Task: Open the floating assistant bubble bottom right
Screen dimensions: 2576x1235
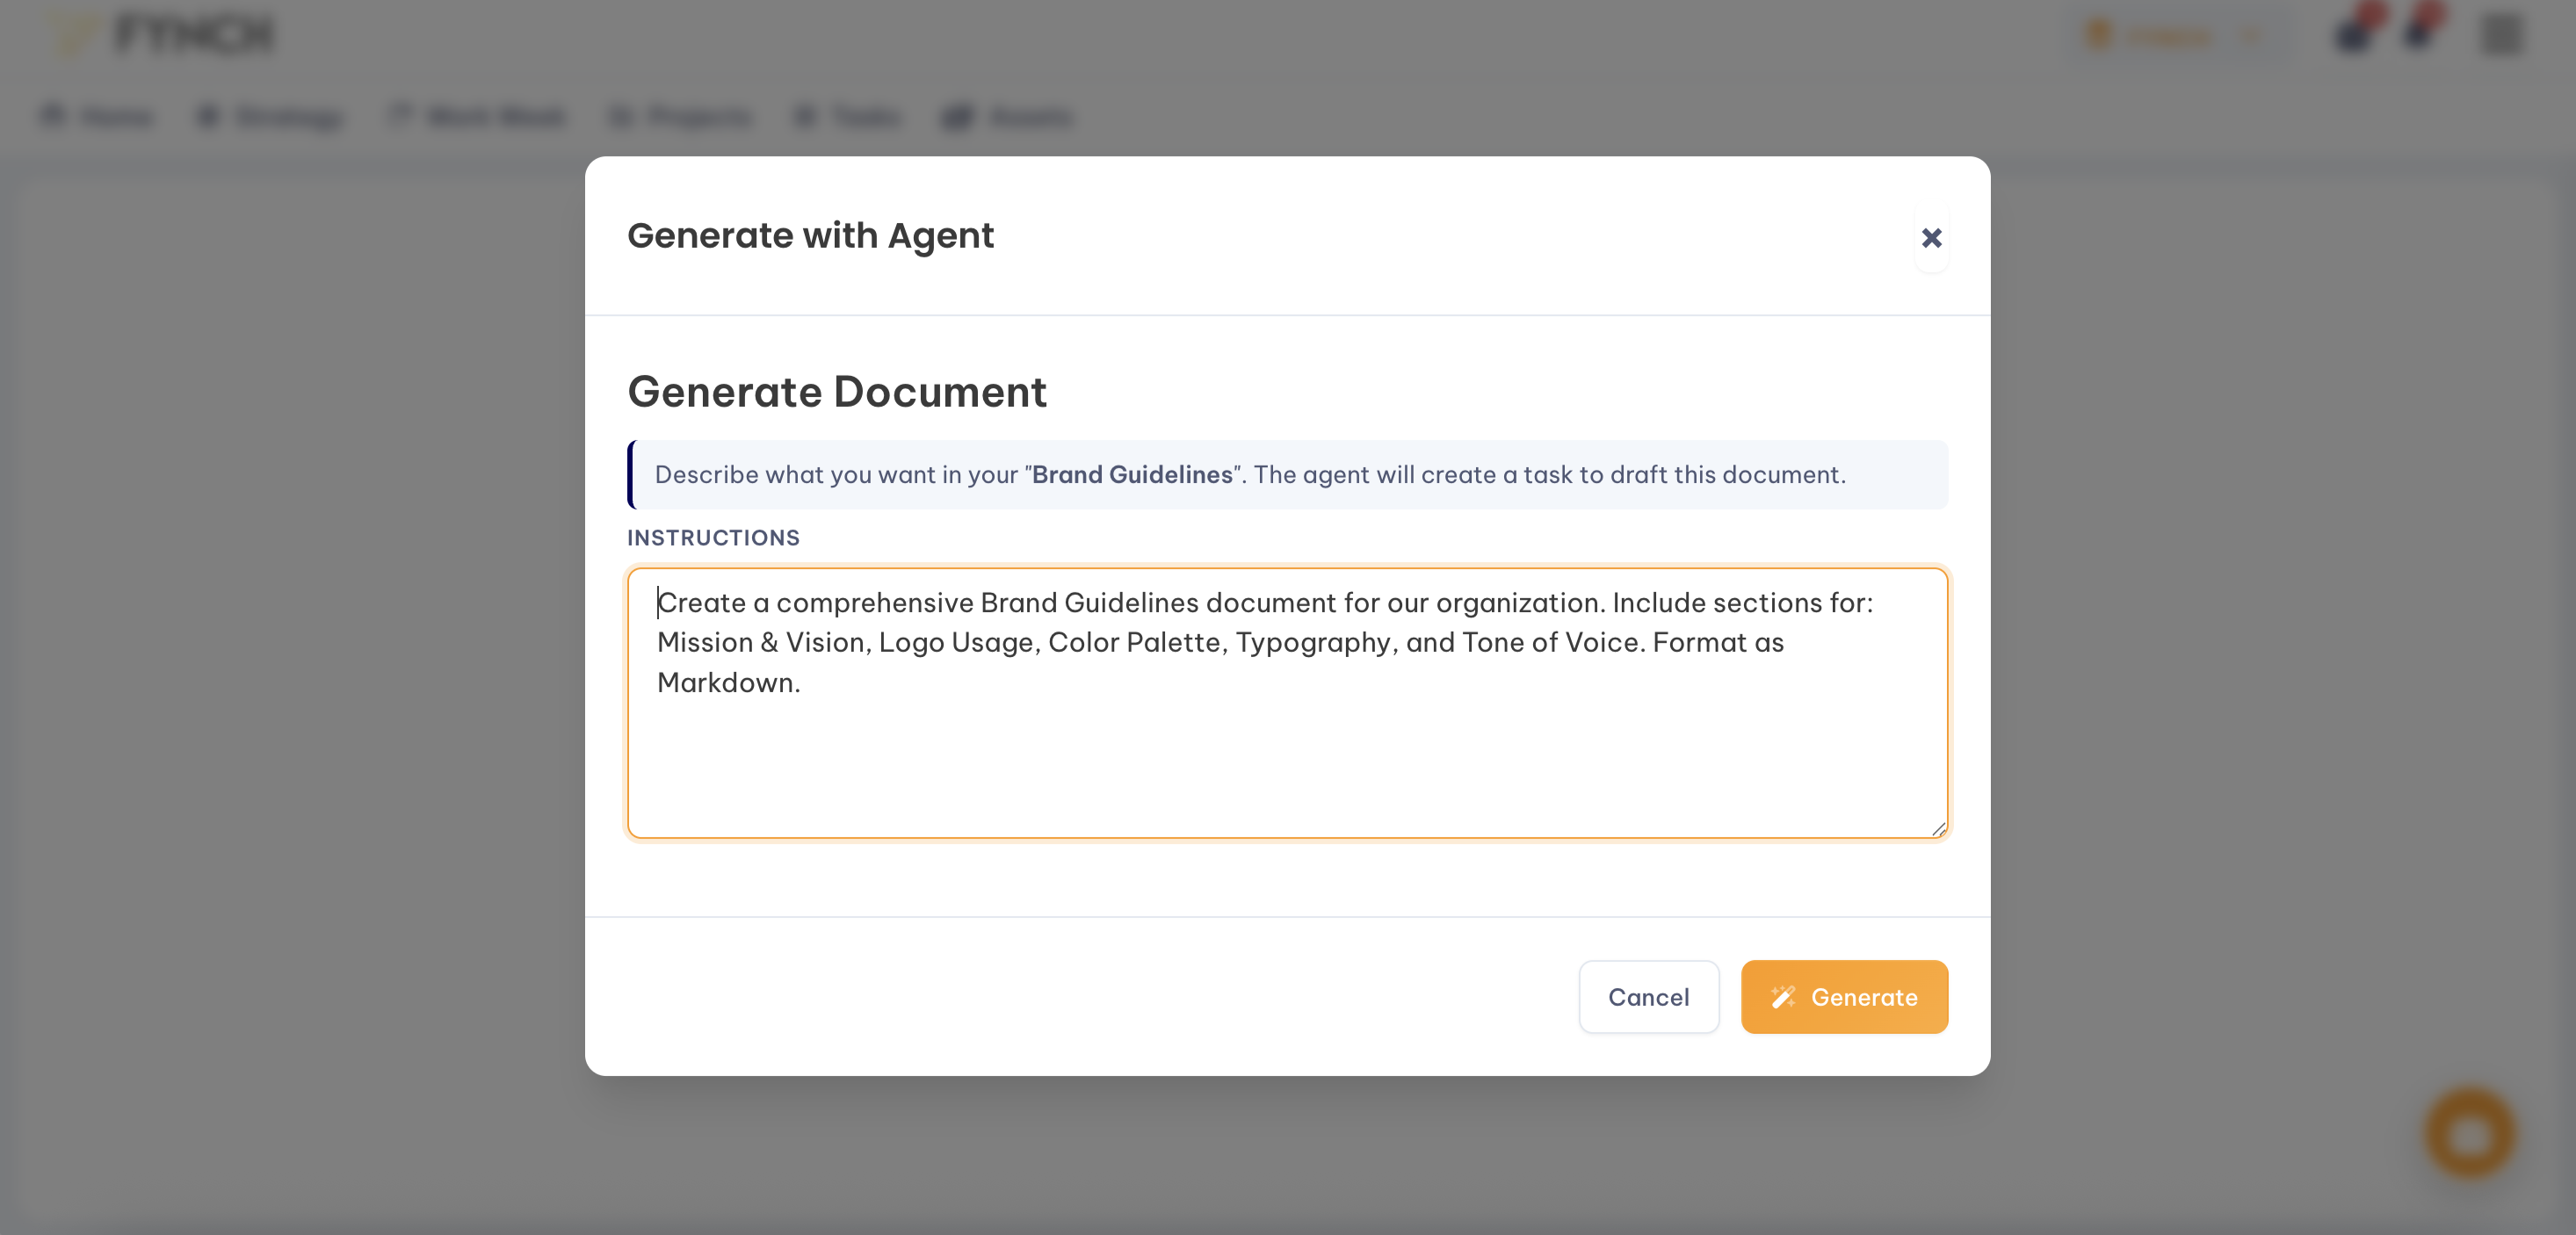Action: pos(2468,1133)
